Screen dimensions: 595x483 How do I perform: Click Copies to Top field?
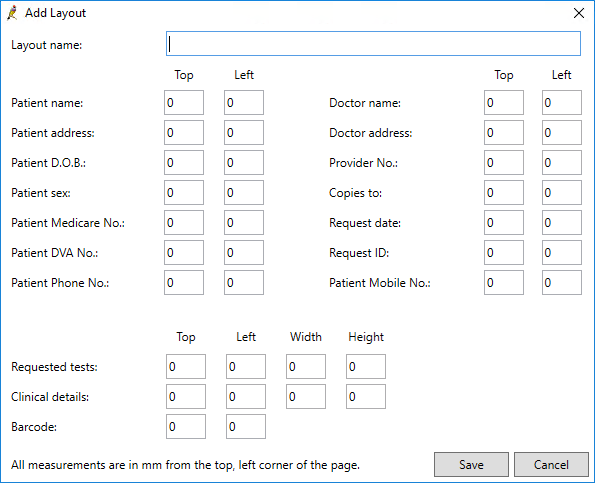click(x=504, y=192)
